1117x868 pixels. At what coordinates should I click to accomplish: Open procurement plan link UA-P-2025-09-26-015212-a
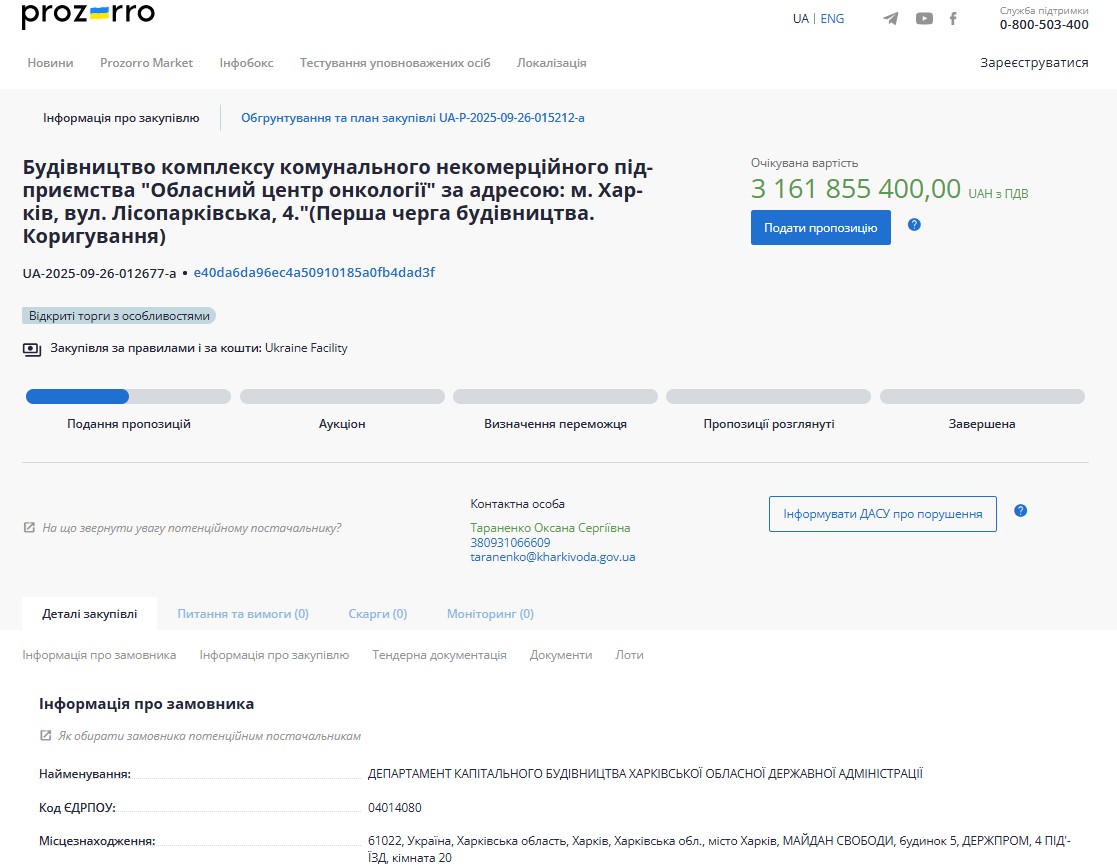[412, 118]
